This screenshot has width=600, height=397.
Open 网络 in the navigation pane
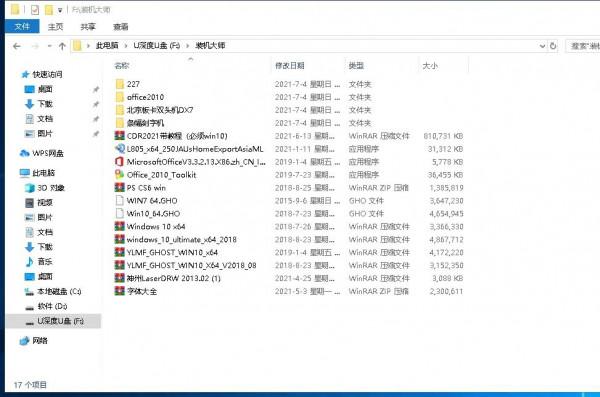(40, 341)
